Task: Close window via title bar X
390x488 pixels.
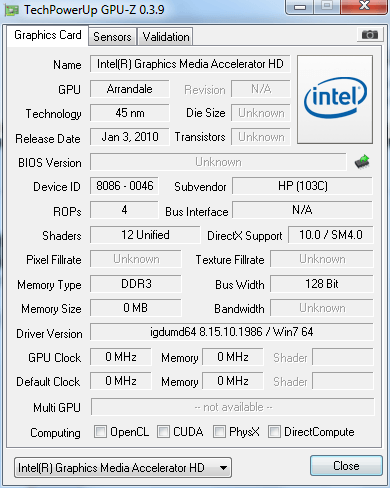Action: tap(364, 6)
